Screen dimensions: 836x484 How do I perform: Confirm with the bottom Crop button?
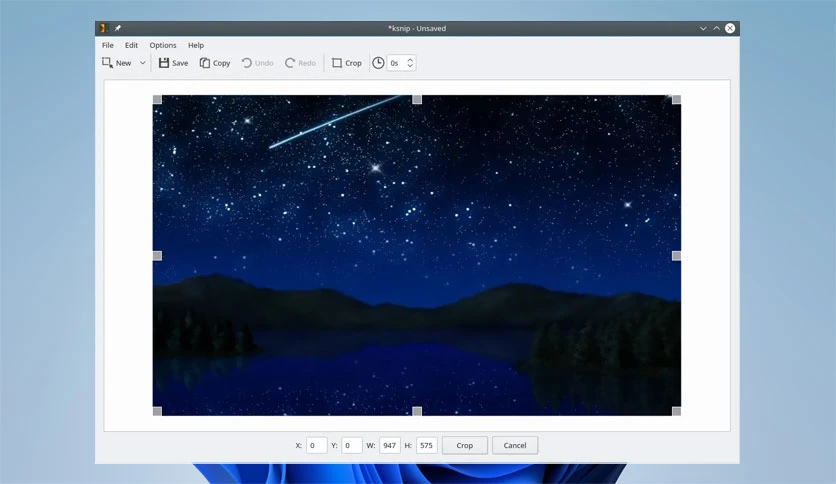(x=464, y=445)
